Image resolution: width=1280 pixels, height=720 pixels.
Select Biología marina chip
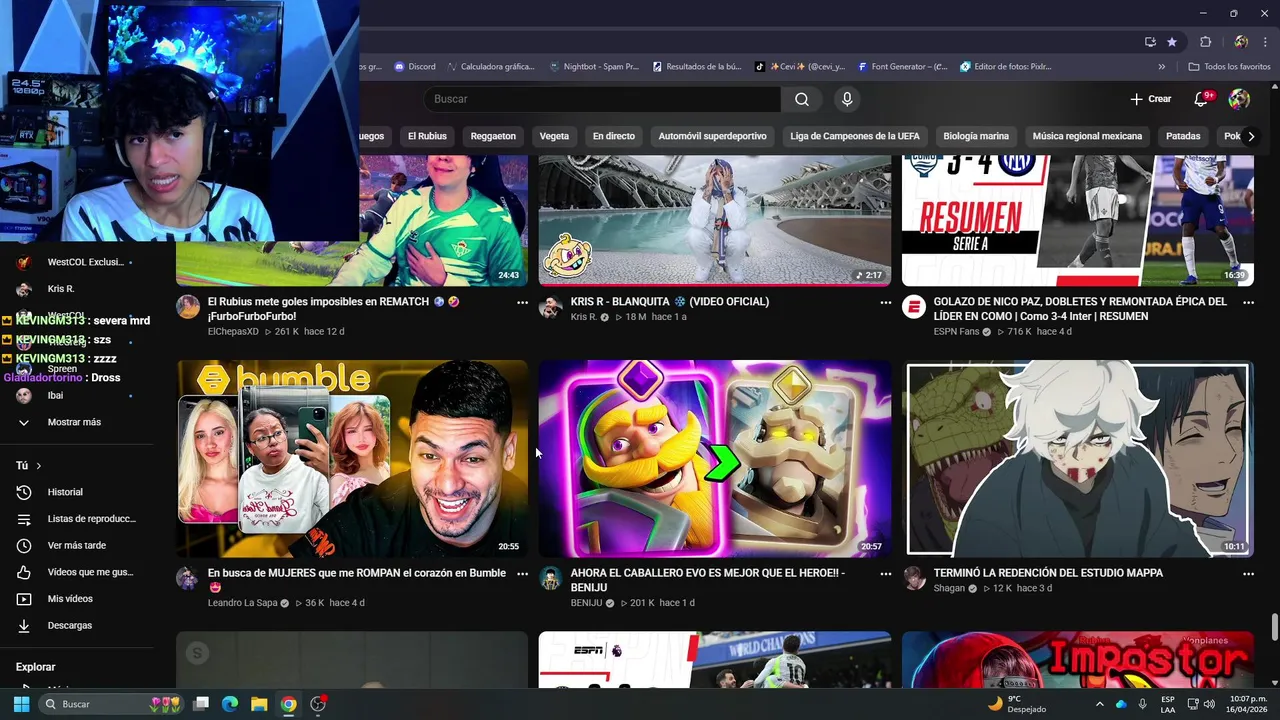click(976, 136)
